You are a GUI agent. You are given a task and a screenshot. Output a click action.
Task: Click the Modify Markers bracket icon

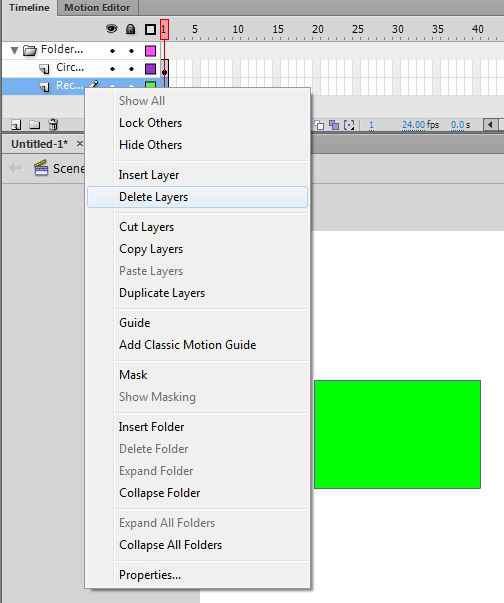point(349,125)
